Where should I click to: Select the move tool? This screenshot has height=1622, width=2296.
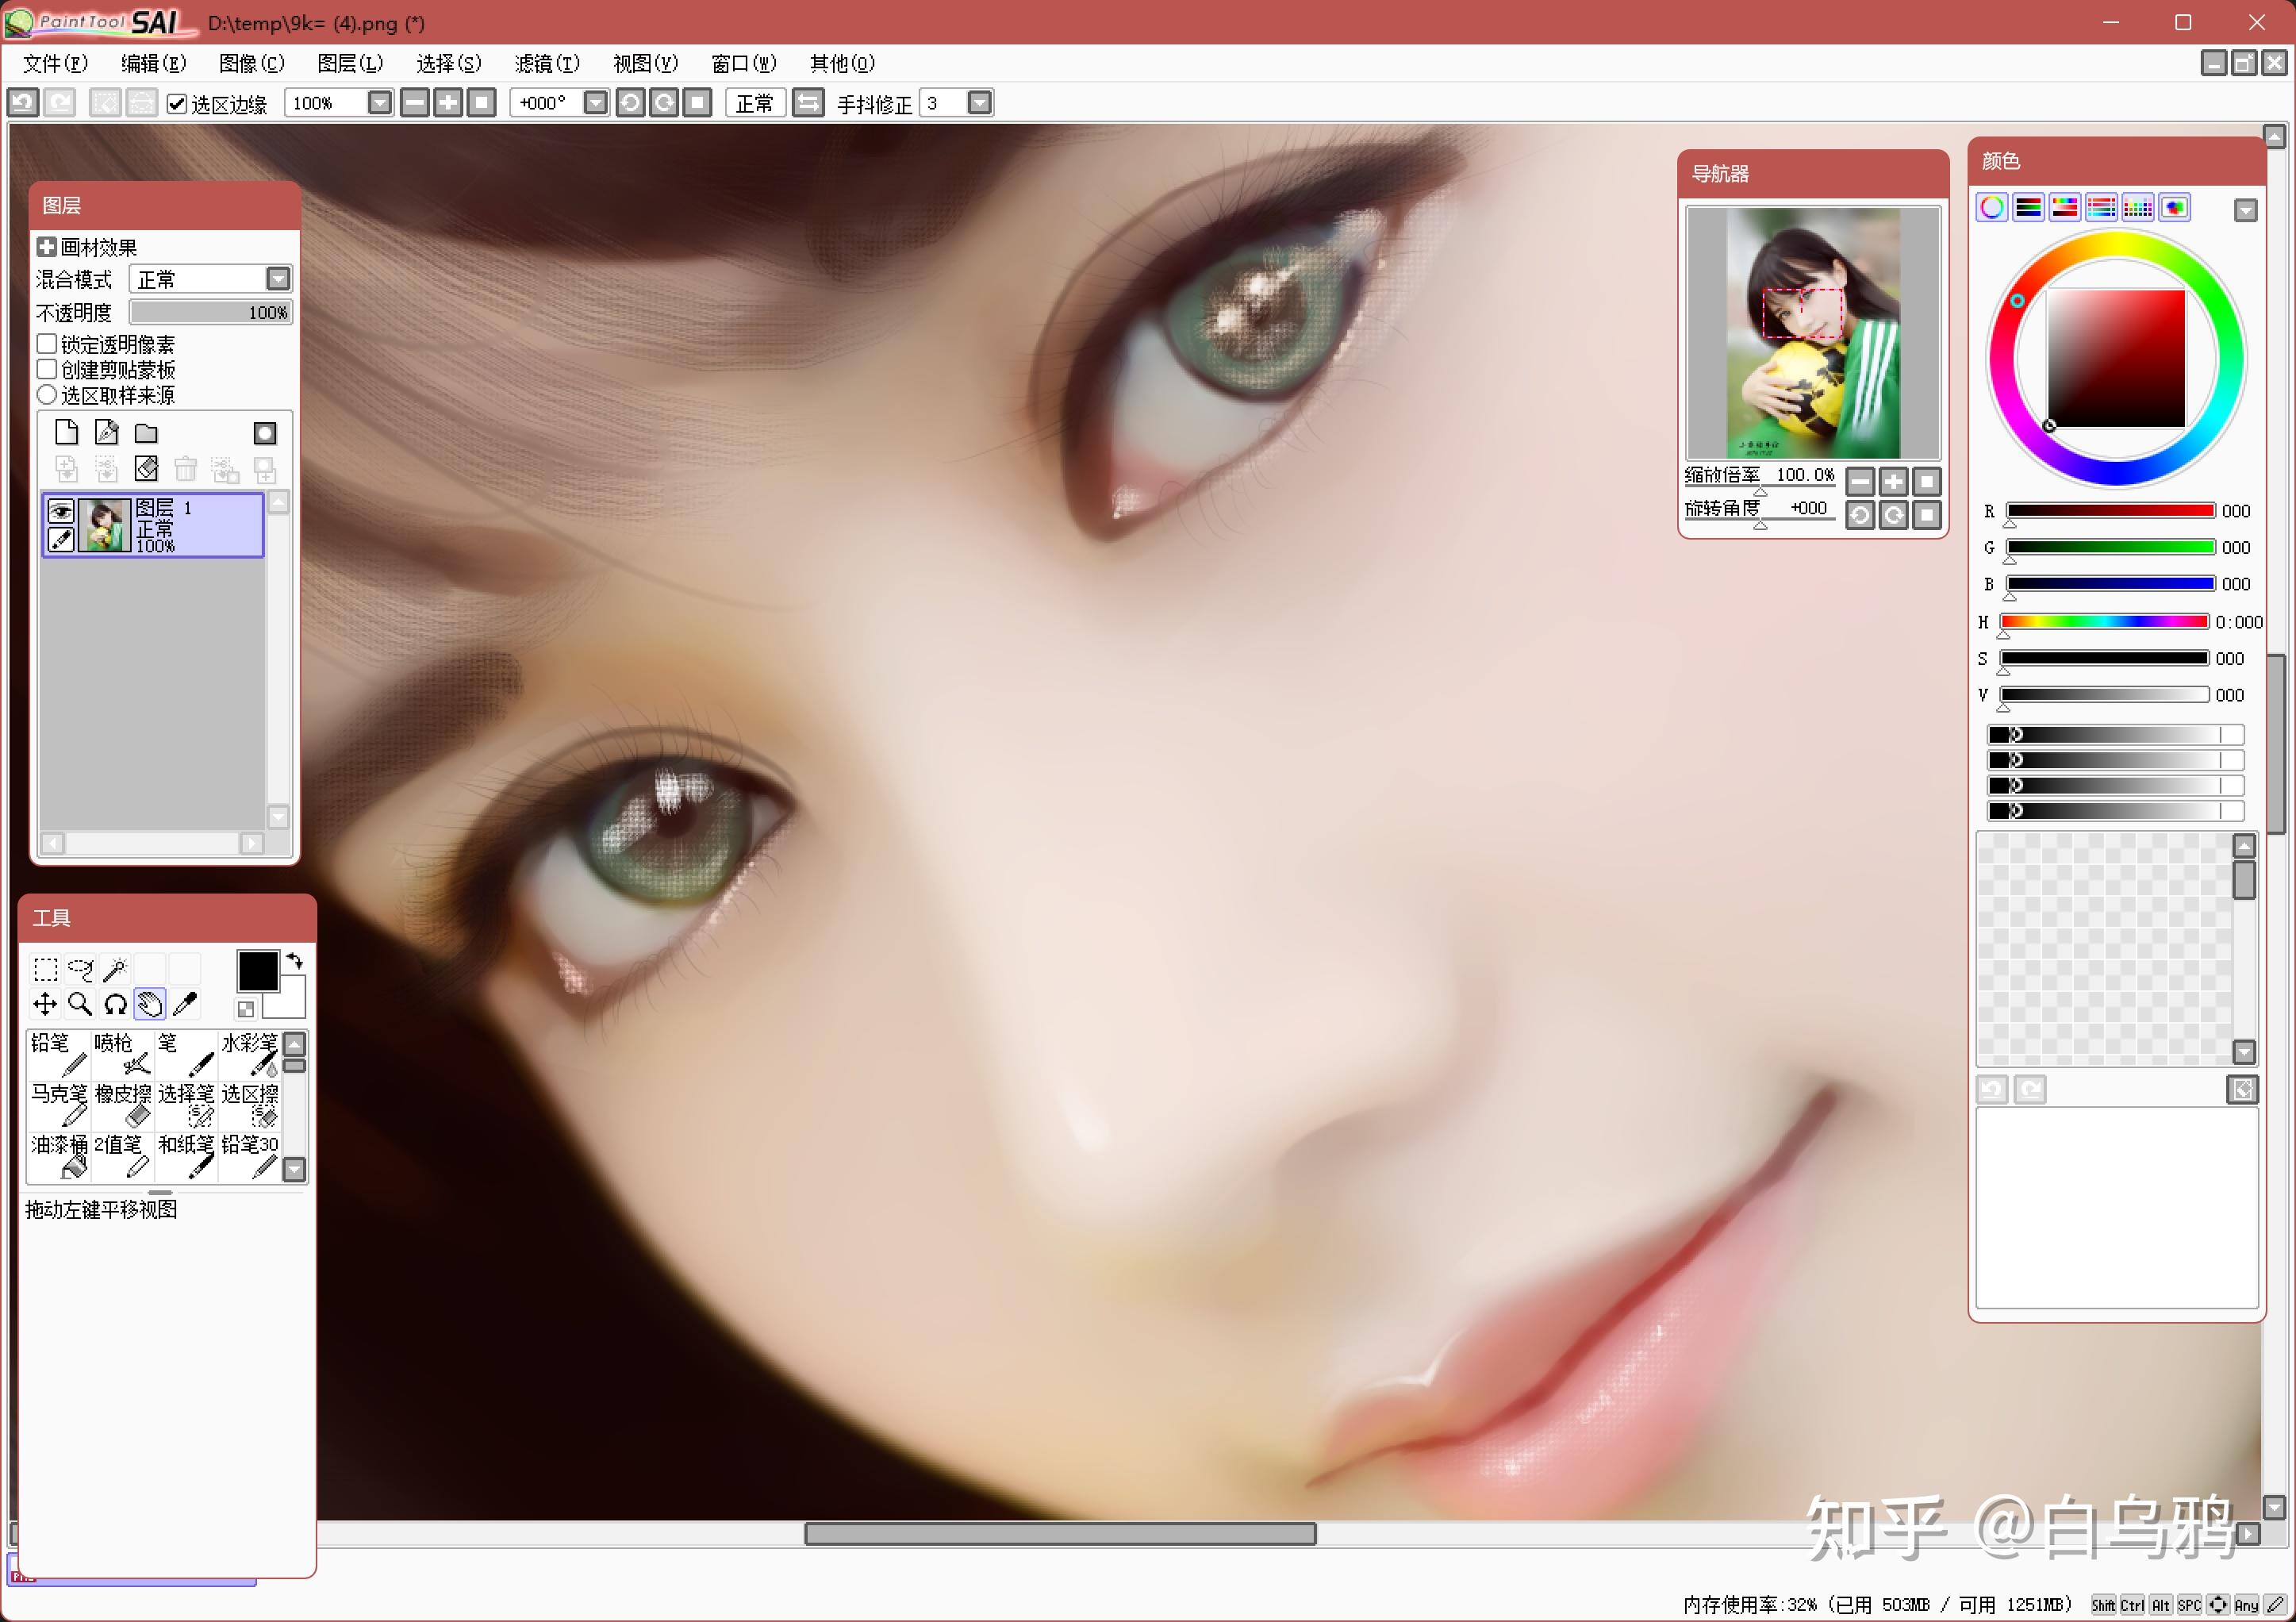coord(45,1004)
